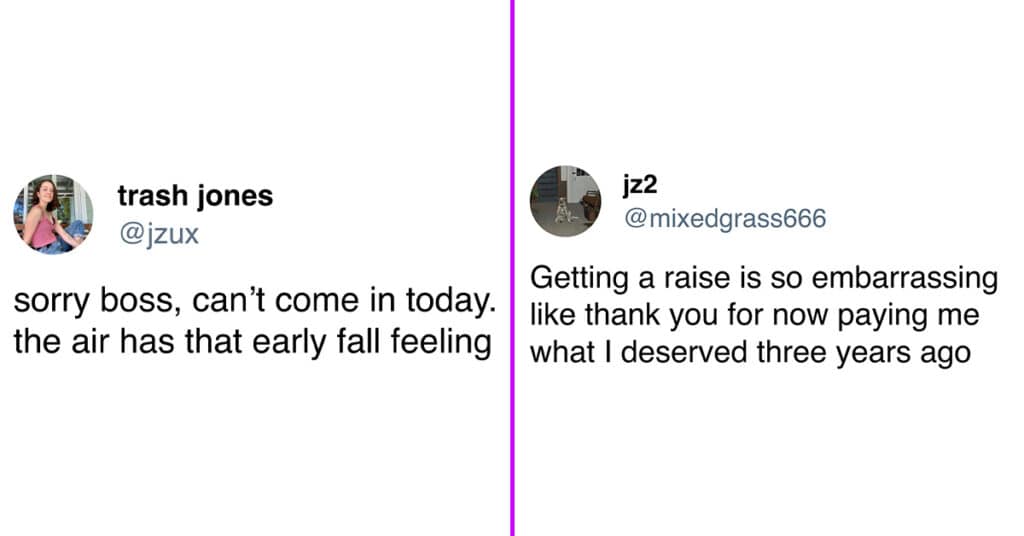Select the line "sorry boss, can't come in today."
The height and width of the screenshot is (536, 1024).
pos(255,301)
